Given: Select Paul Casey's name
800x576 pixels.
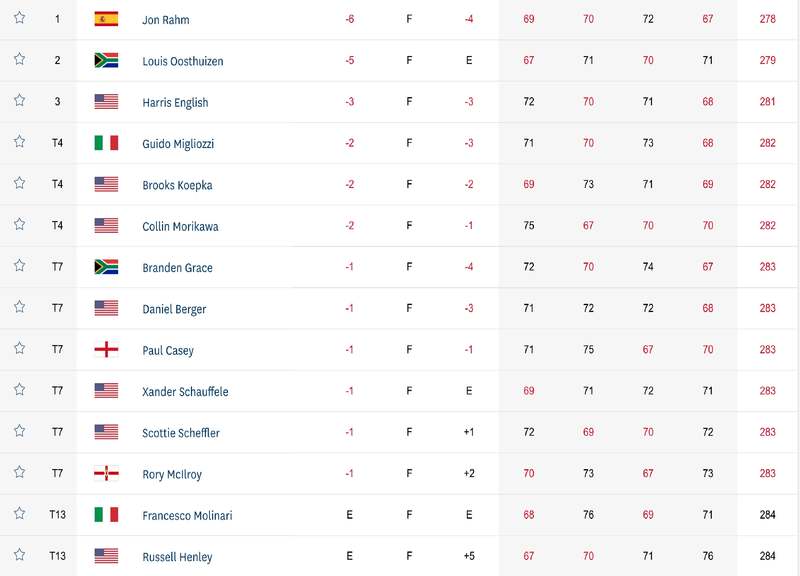Looking at the screenshot, I should (x=168, y=350).
